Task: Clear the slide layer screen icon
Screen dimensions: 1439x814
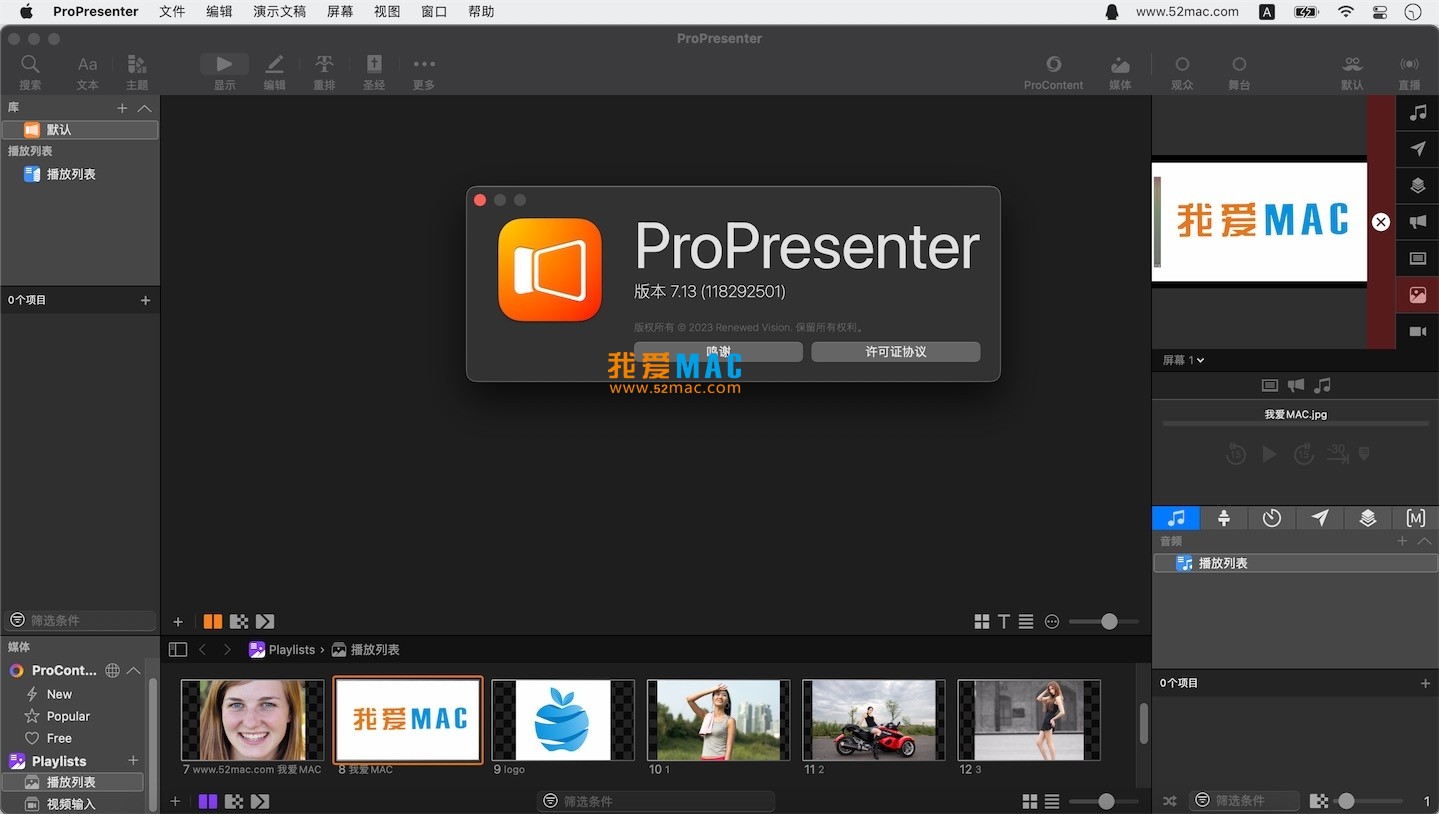Action: (1418, 258)
